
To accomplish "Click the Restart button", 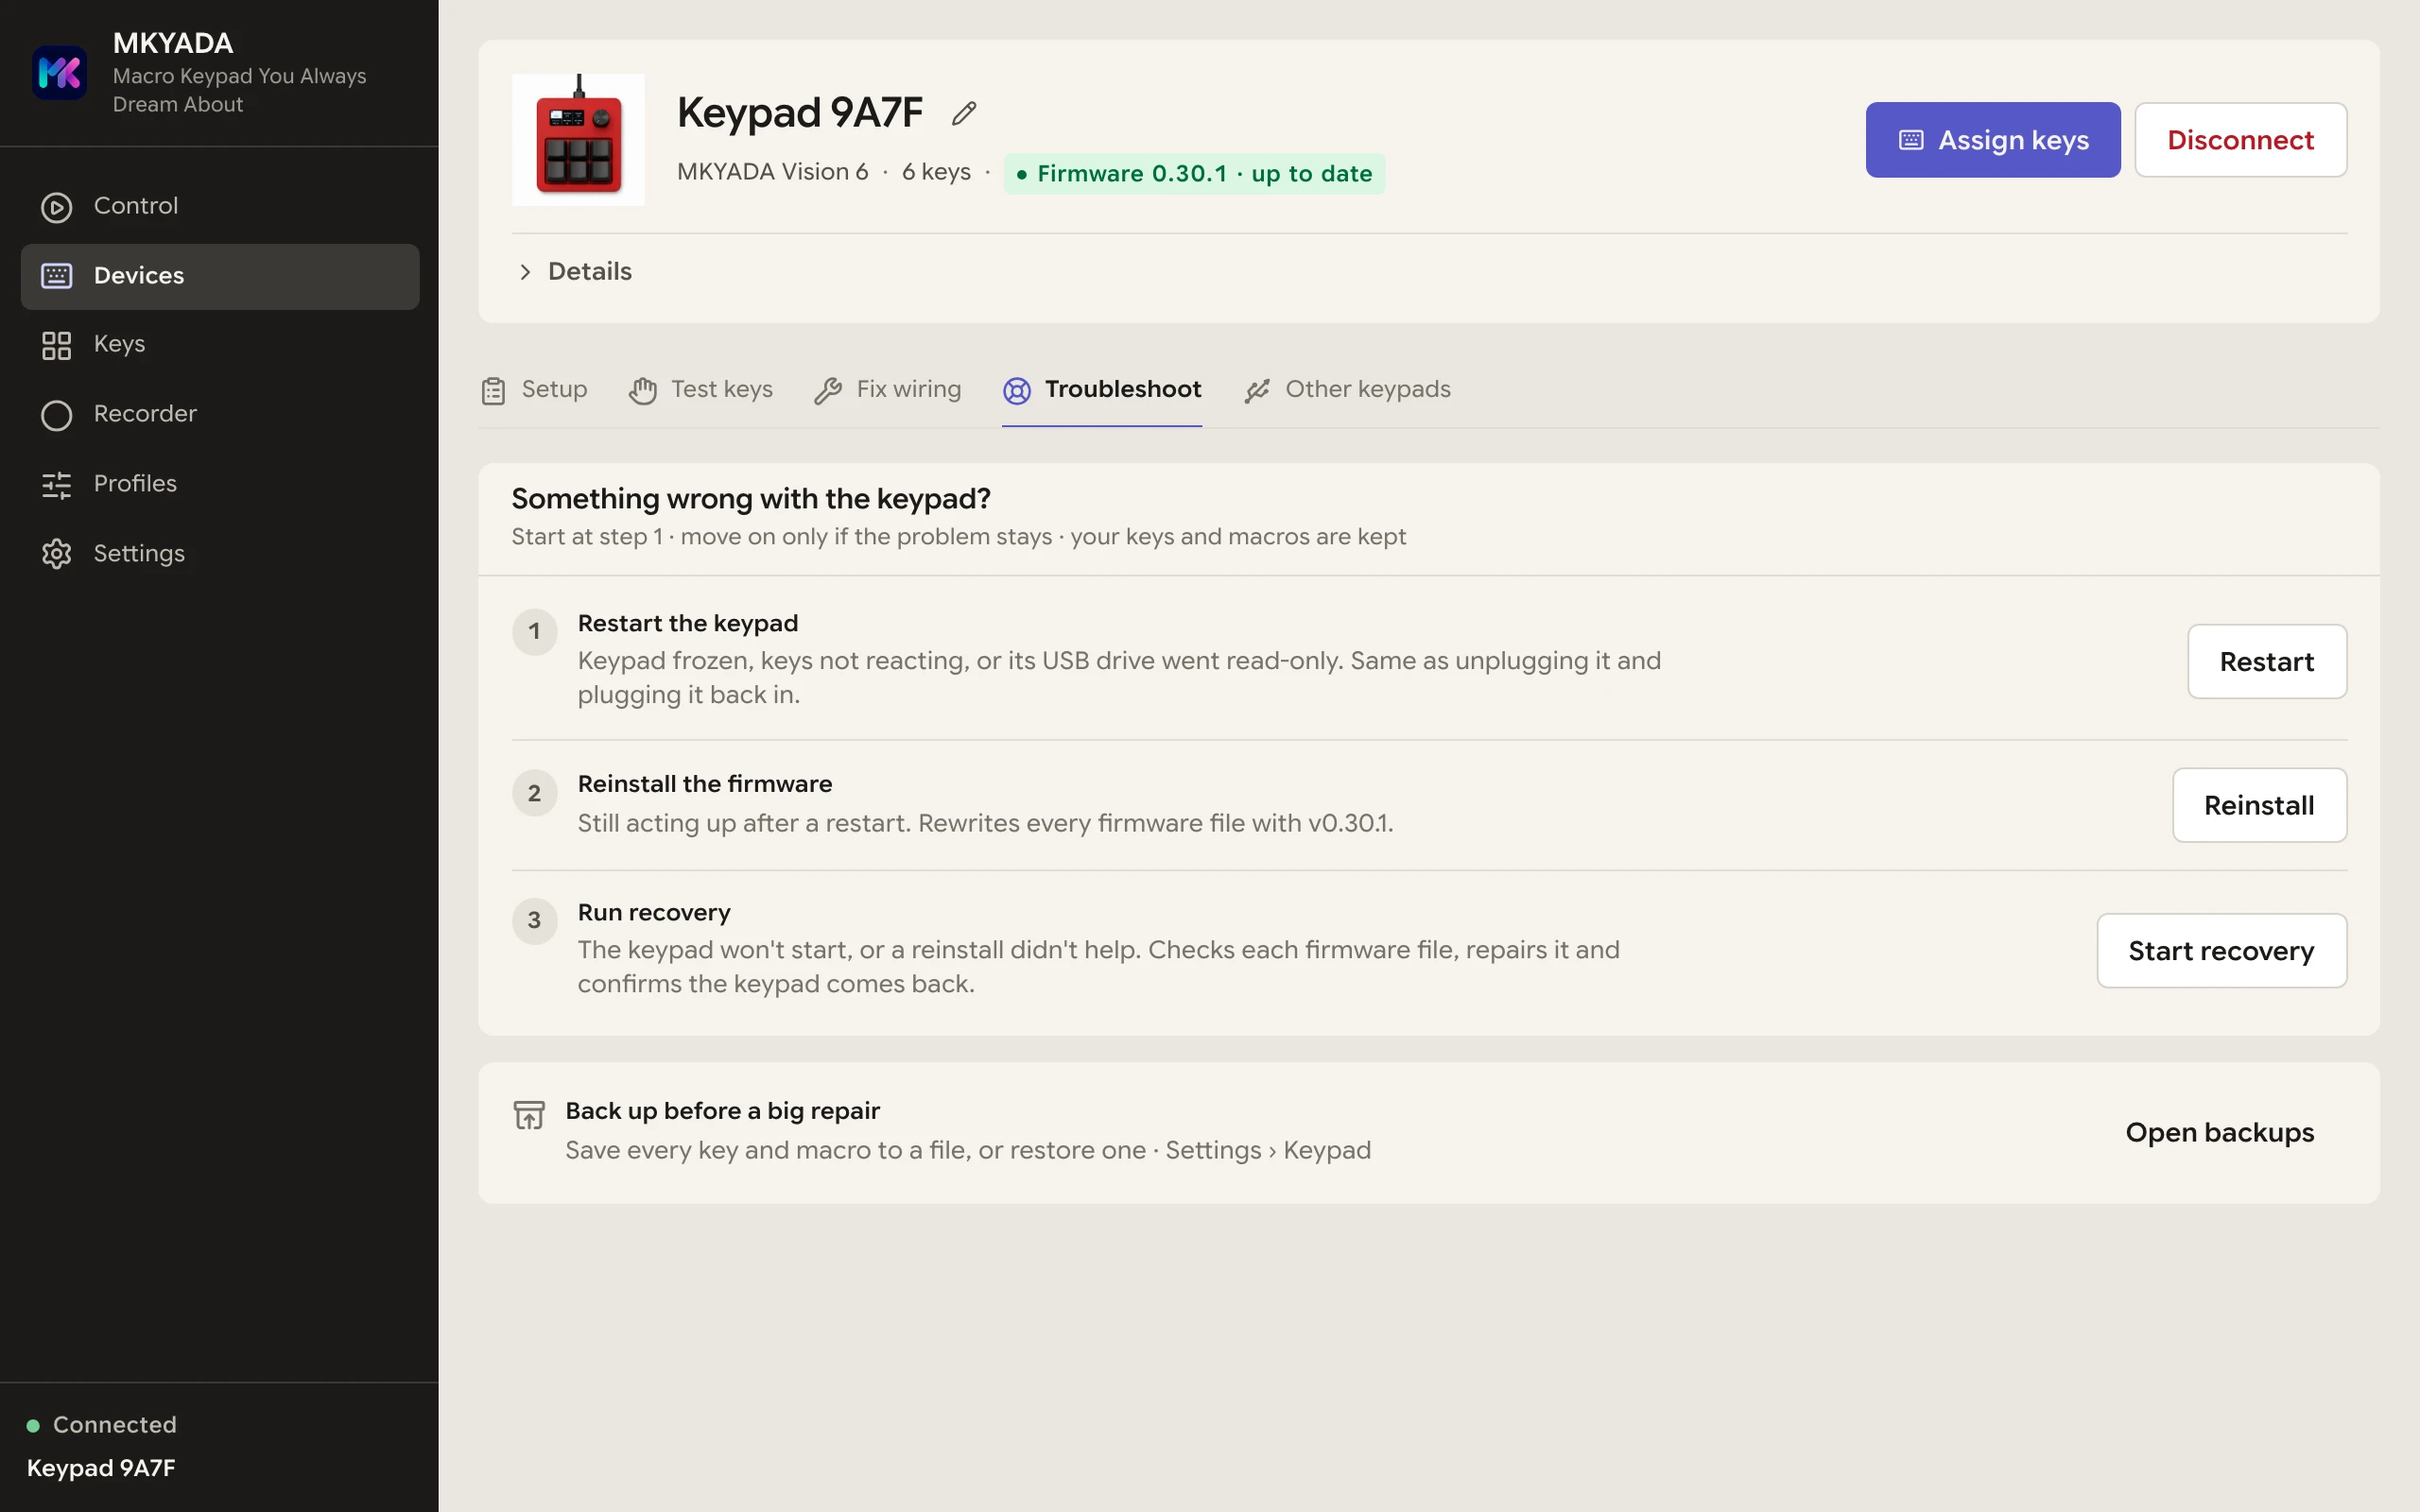I will 2267,661.
